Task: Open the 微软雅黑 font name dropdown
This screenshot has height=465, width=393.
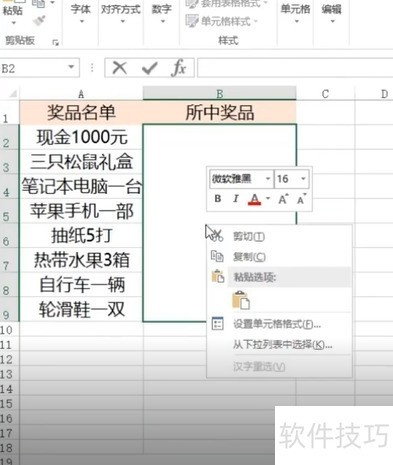Action: tap(268, 179)
